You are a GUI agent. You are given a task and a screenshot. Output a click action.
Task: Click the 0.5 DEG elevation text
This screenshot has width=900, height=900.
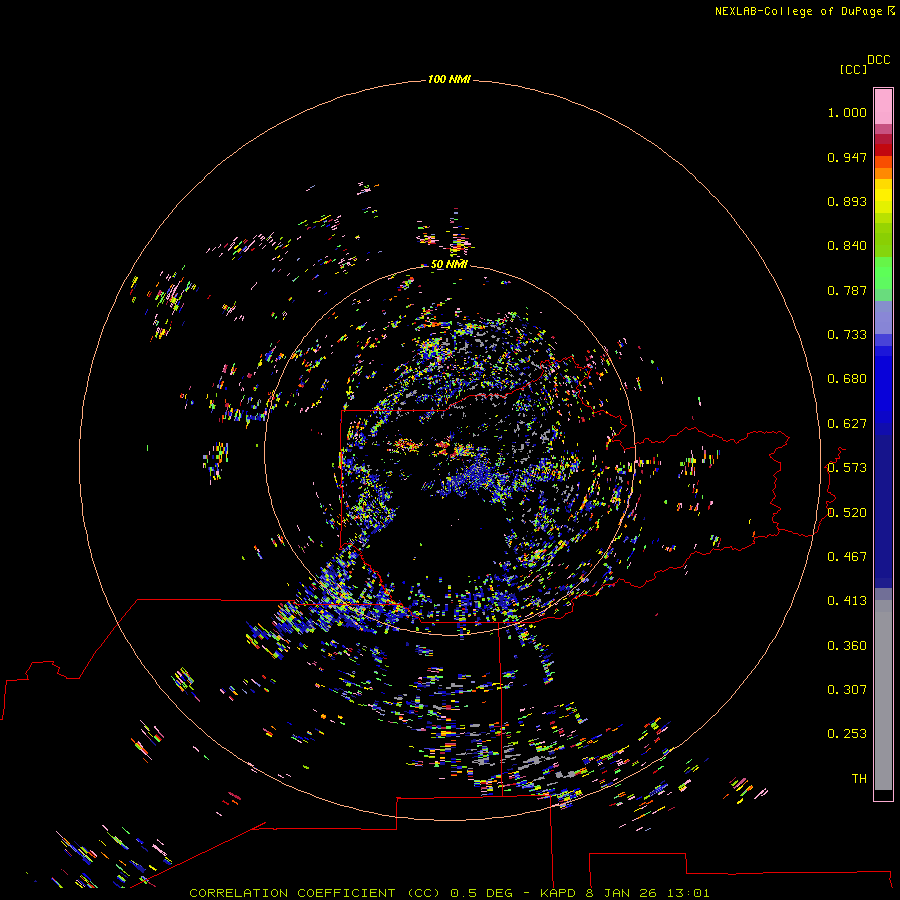point(483,893)
